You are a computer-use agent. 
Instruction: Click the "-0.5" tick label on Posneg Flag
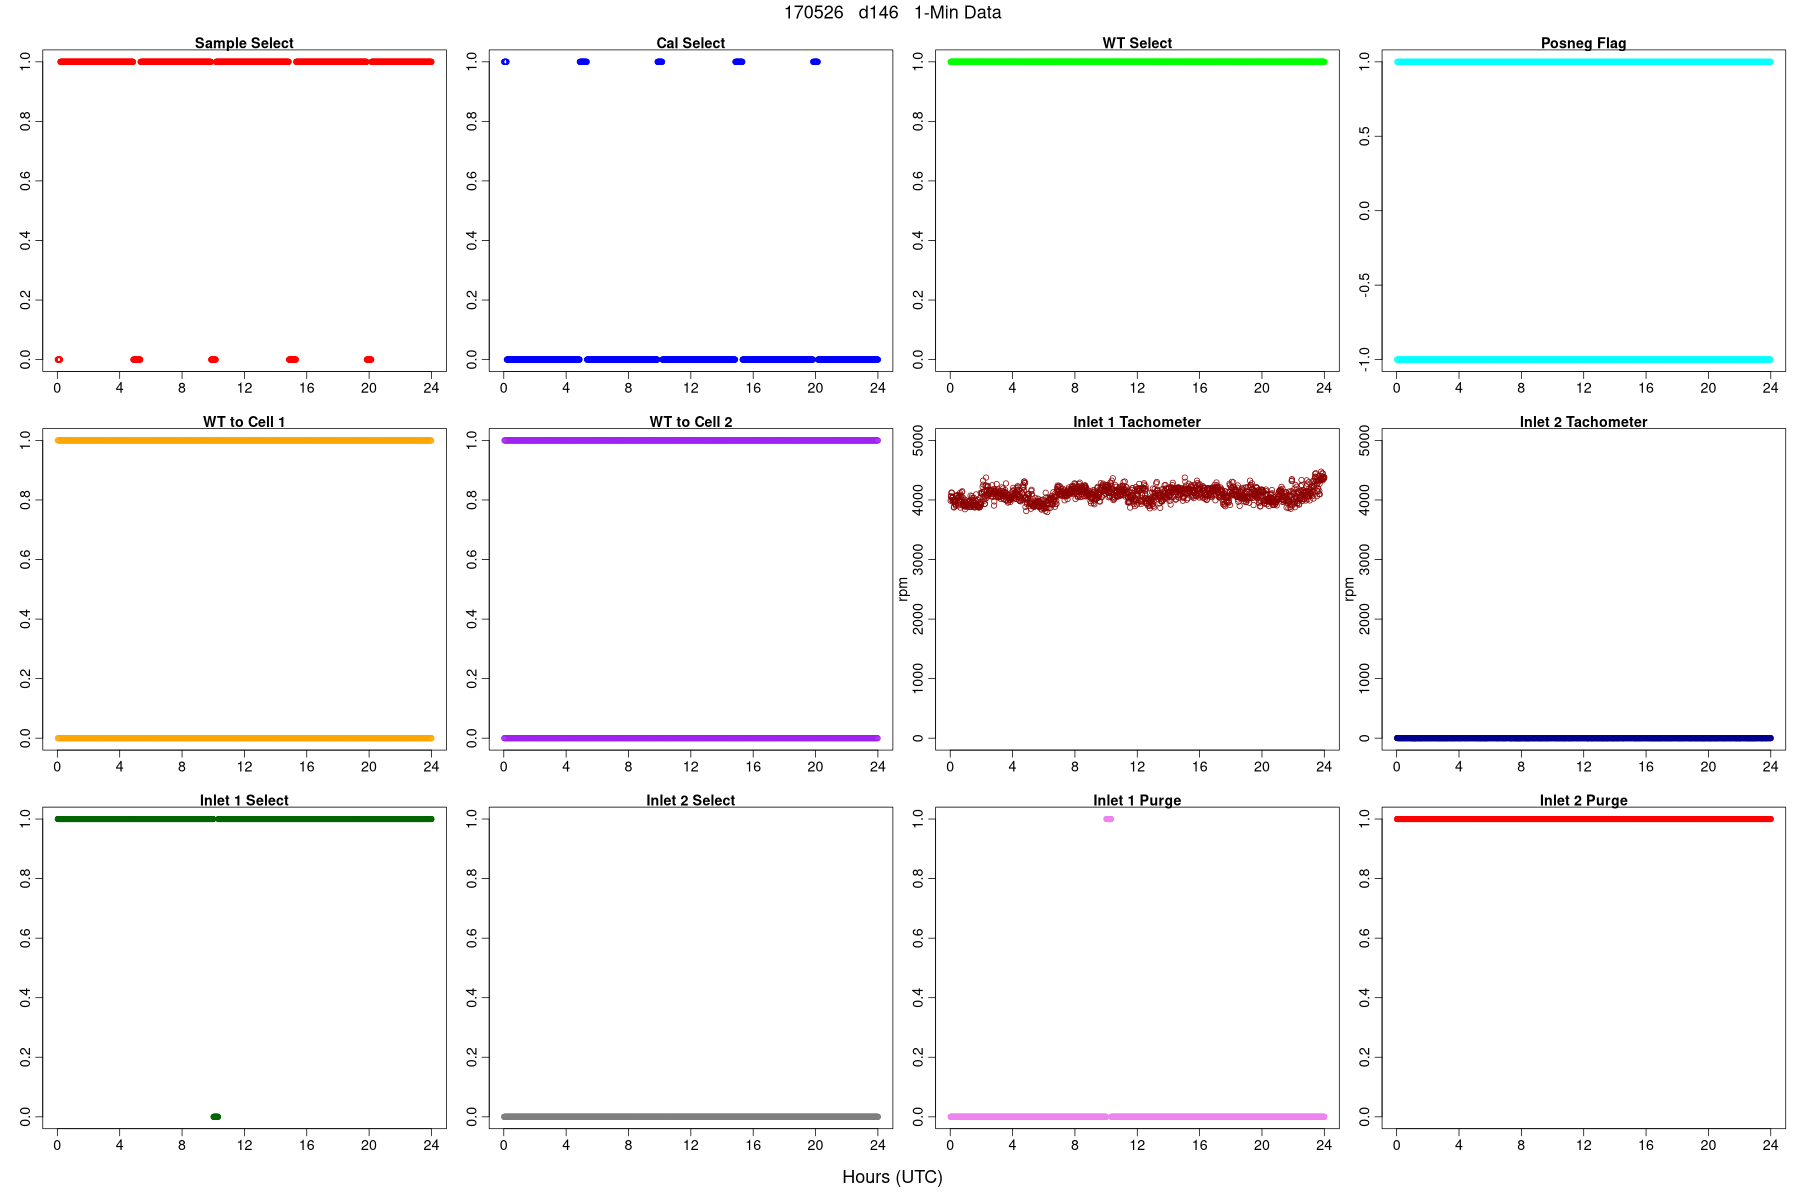point(1365,285)
